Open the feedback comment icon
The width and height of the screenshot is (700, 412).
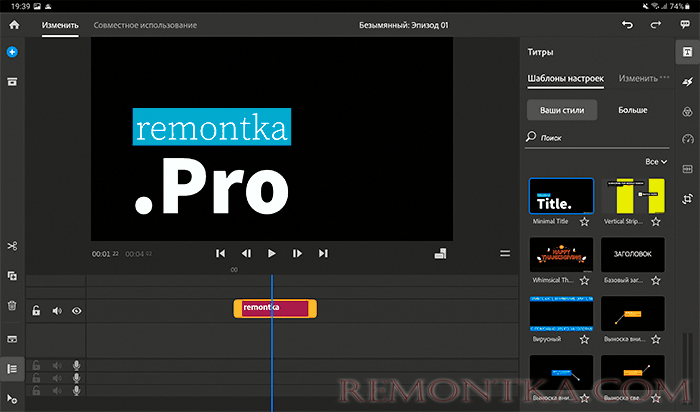pyautogui.click(x=685, y=25)
